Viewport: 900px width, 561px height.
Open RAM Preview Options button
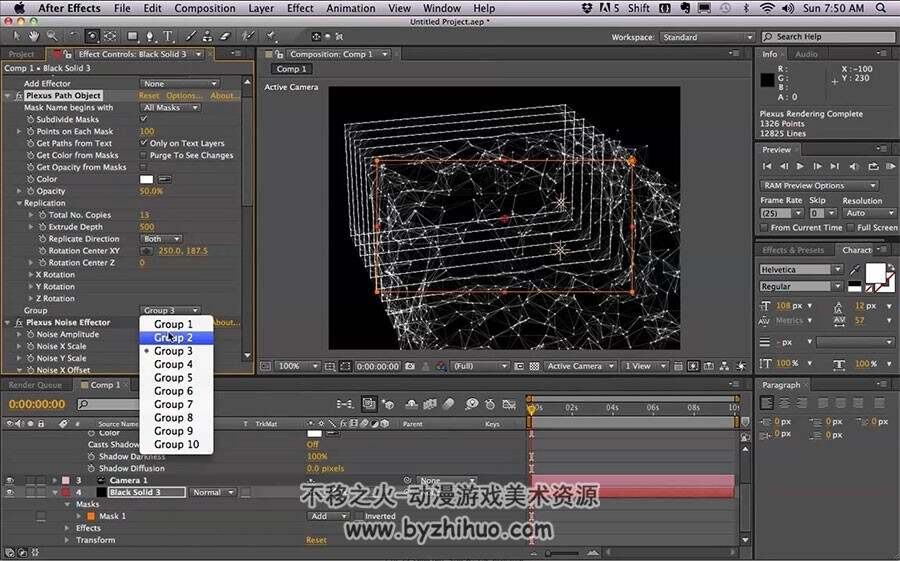pos(819,185)
